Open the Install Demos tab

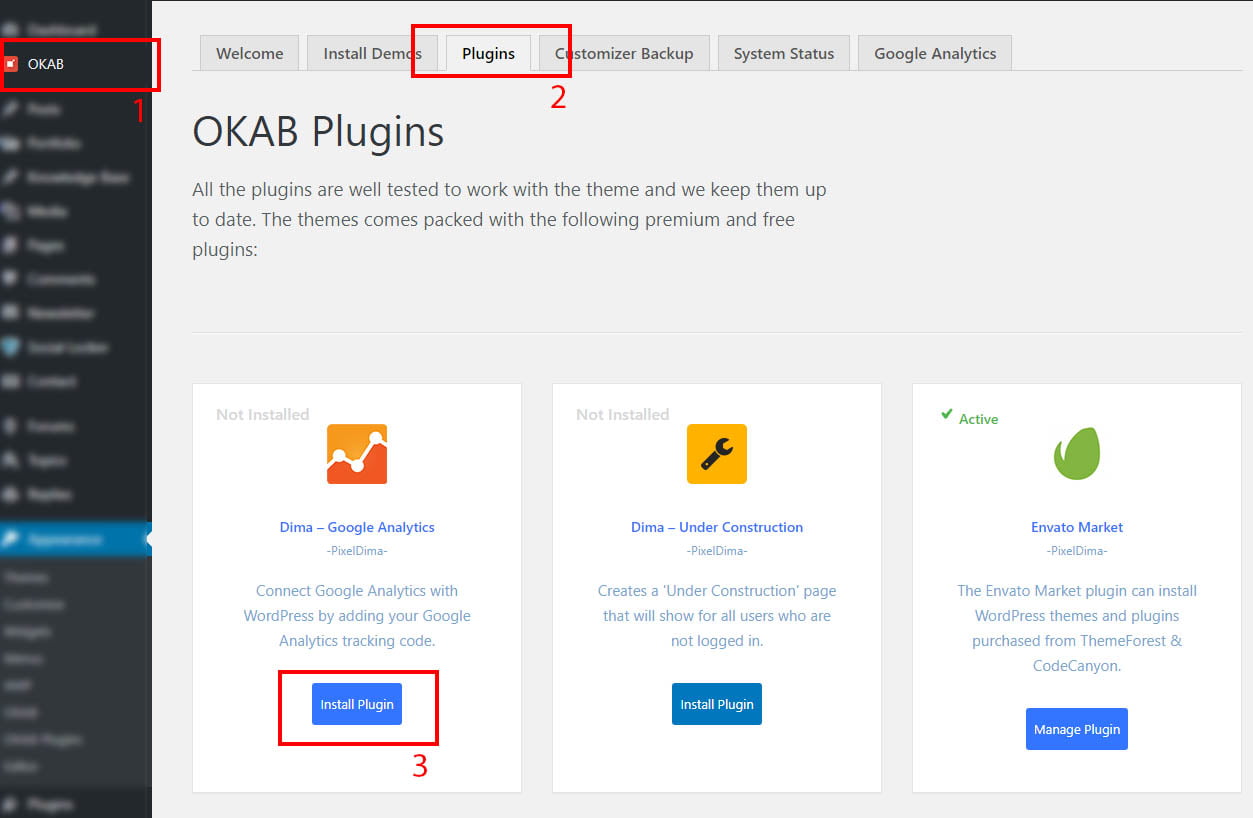(372, 53)
